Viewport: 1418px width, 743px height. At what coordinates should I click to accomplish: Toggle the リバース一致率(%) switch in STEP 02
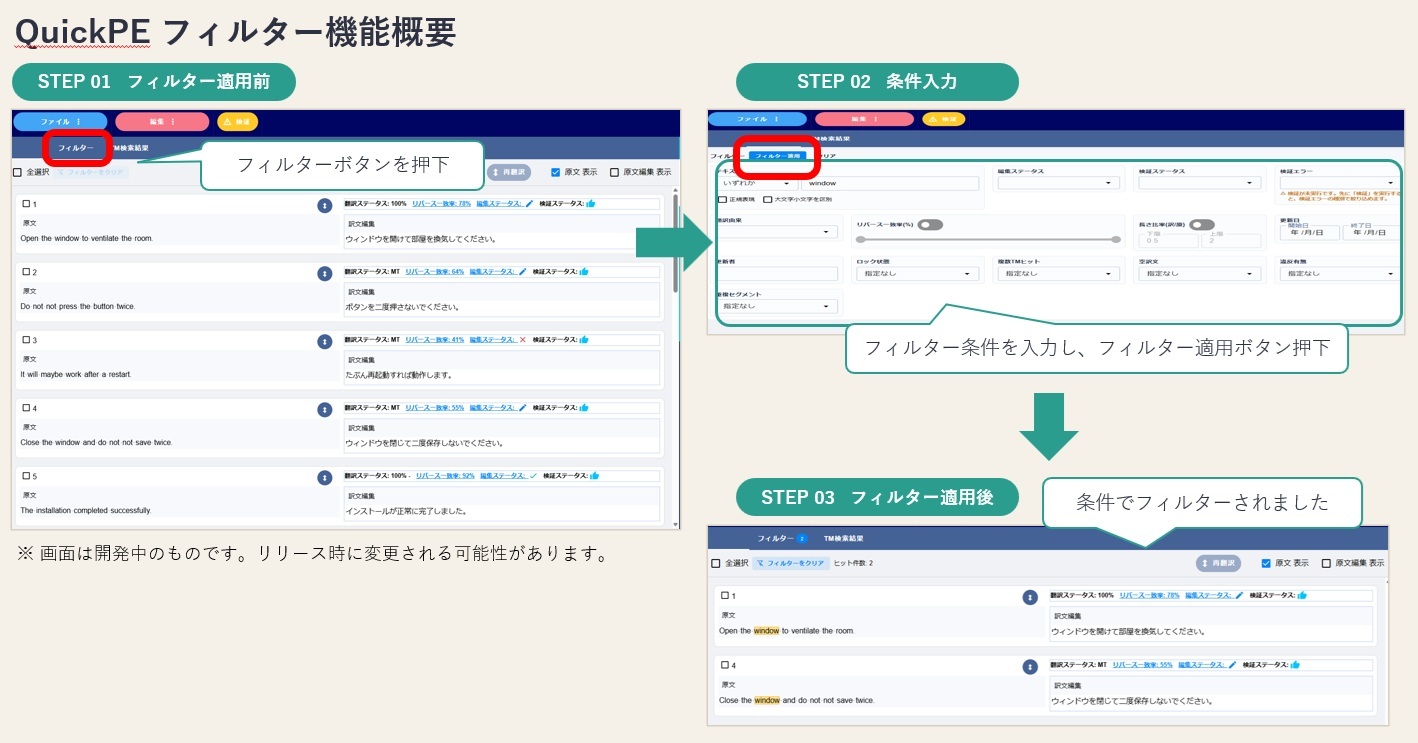coord(931,225)
